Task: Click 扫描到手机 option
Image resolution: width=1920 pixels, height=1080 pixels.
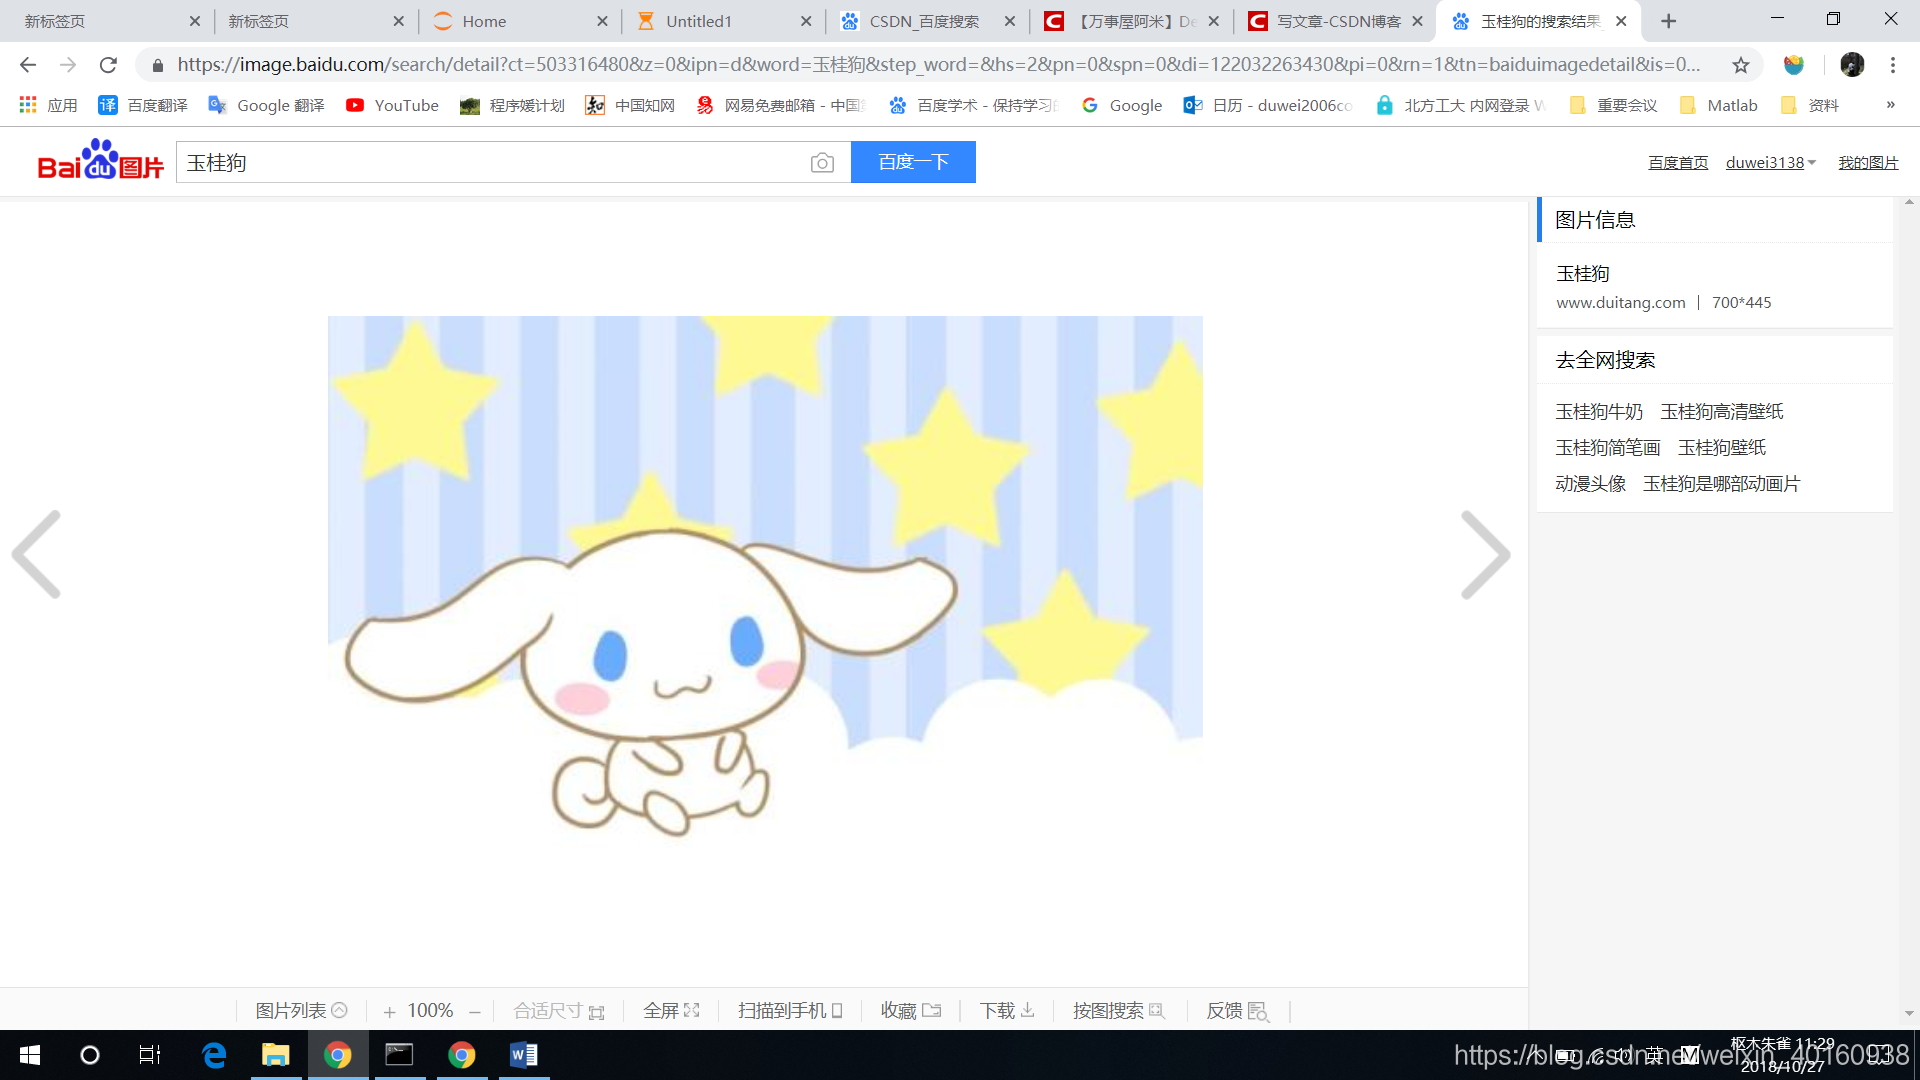Action: coord(791,1011)
